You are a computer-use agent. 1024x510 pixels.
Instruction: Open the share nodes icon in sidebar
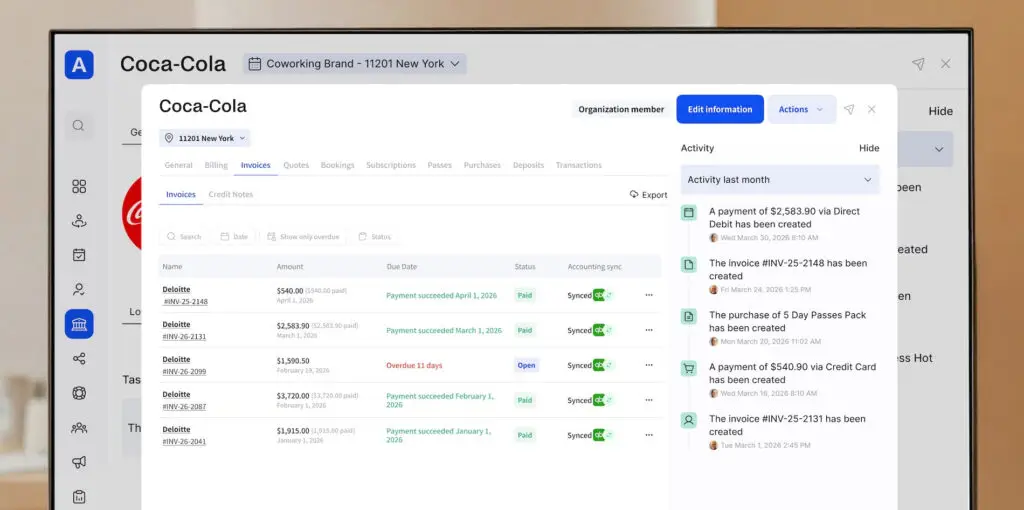point(79,359)
